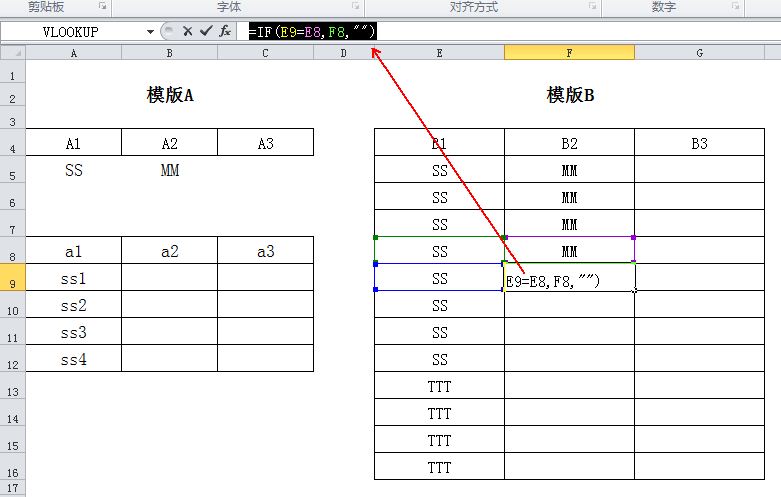
Task: Select column A header
Action: [x=74, y=53]
